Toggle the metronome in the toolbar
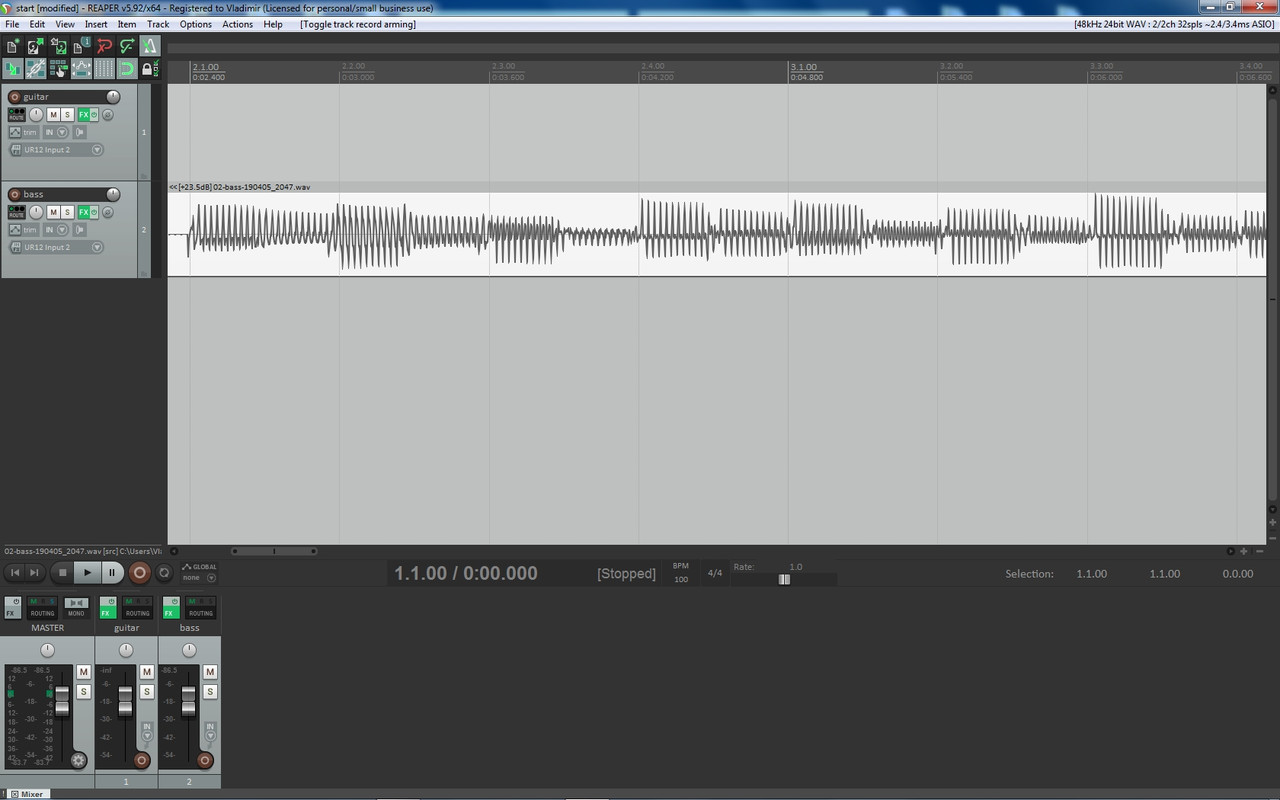The height and width of the screenshot is (800, 1280). tap(149, 46)
